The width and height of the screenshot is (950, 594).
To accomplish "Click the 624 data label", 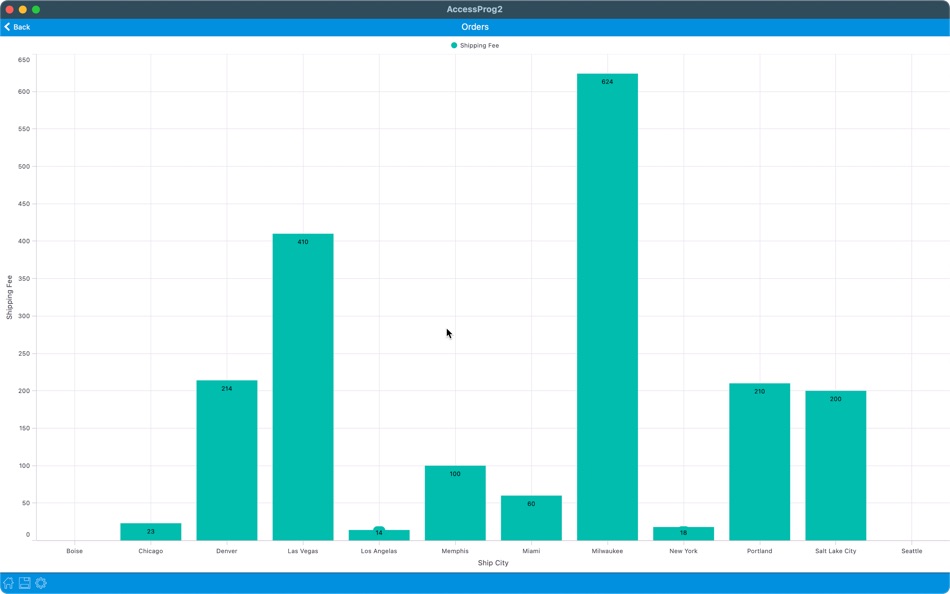I will 607,82.
